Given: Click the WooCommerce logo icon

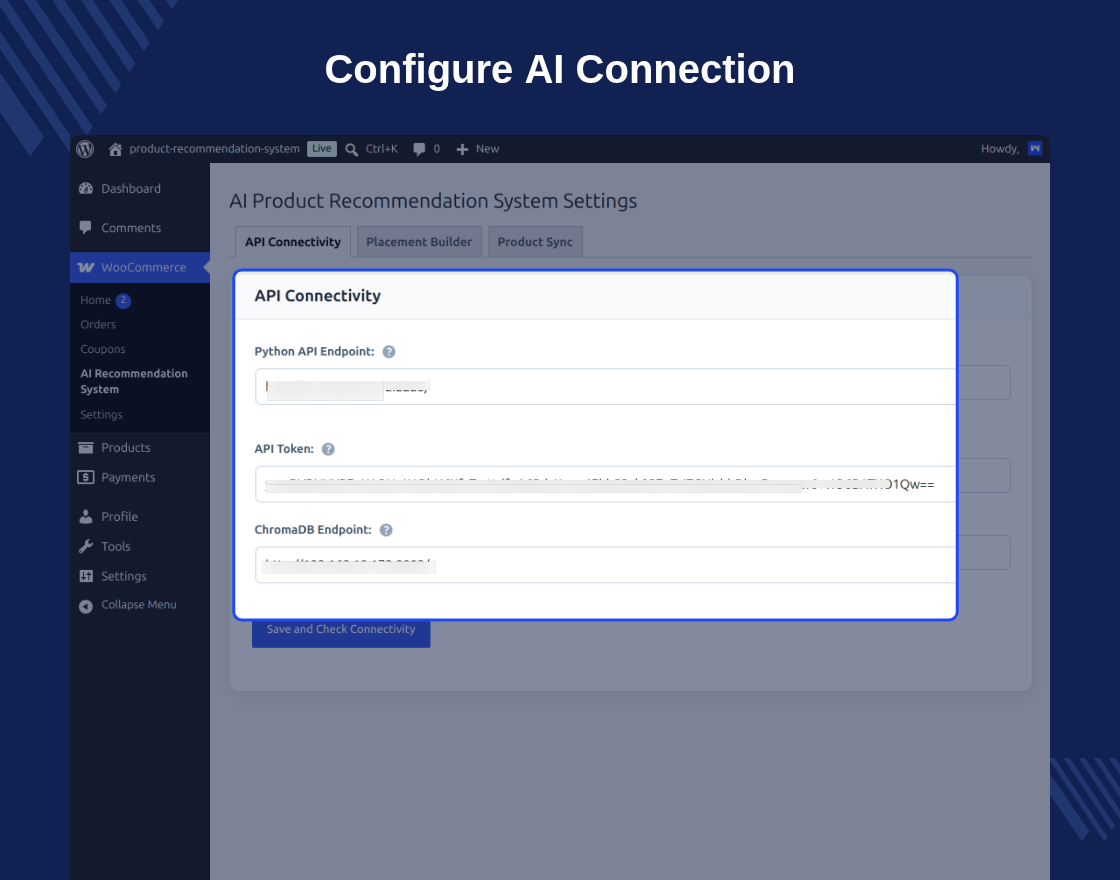Looking at the screenshot, I should (86, 267).
